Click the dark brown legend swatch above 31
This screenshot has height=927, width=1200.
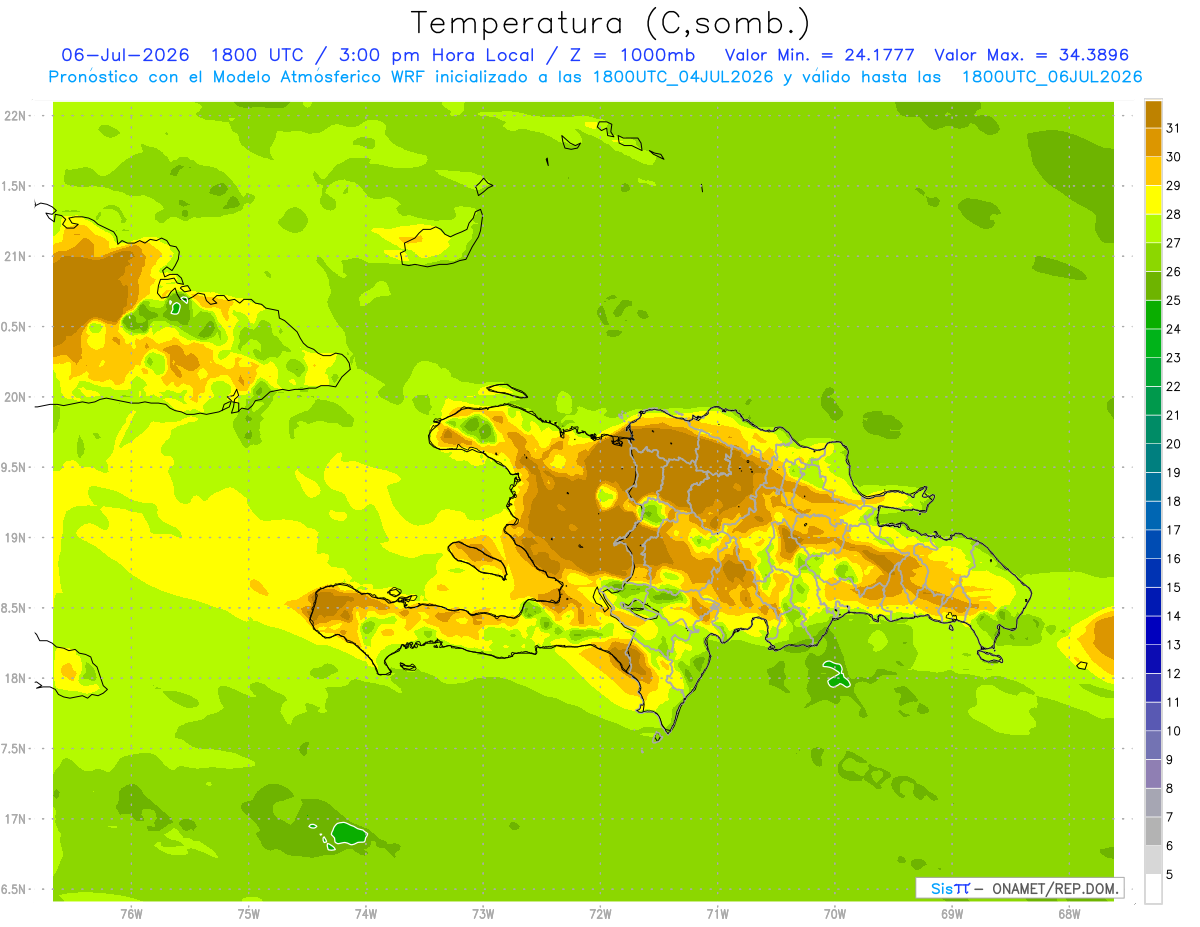click(1153, 114)
